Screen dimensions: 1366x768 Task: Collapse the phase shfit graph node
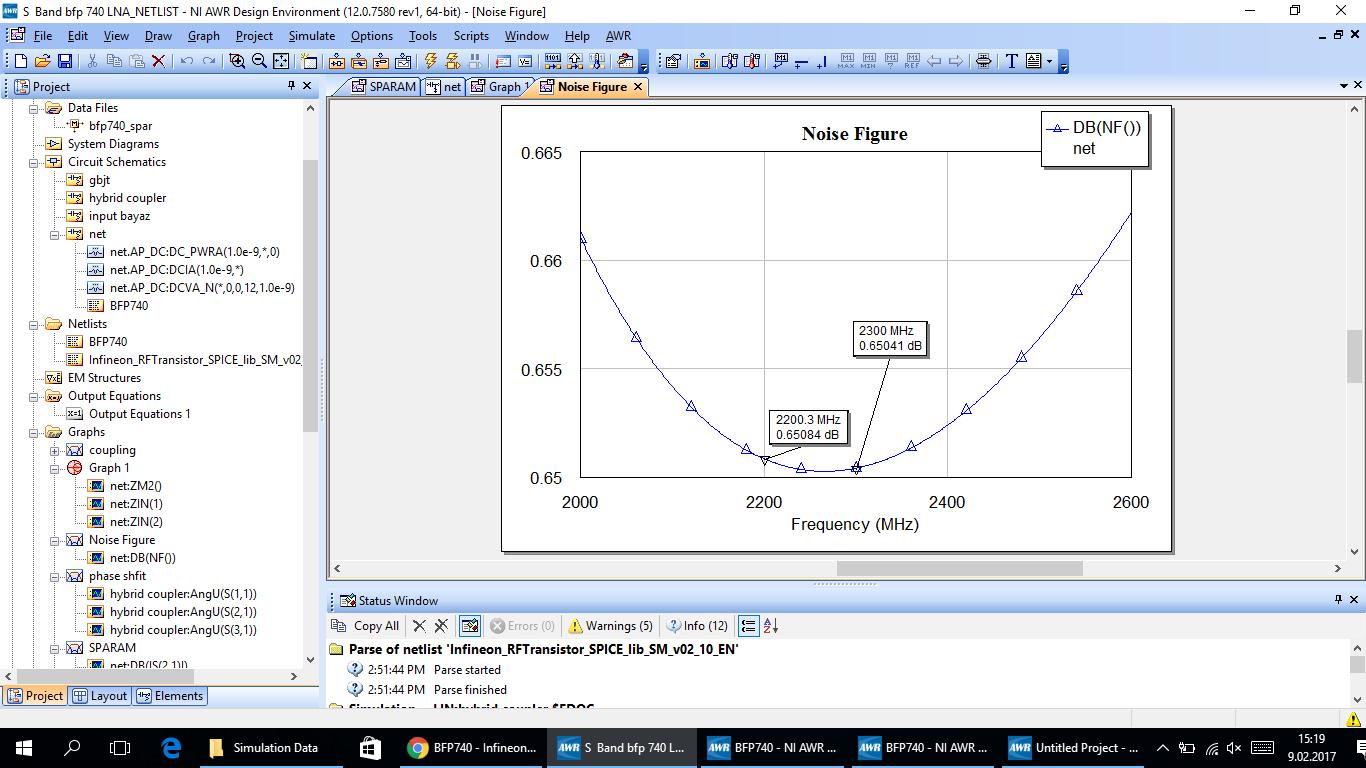[x=54, y=576]
